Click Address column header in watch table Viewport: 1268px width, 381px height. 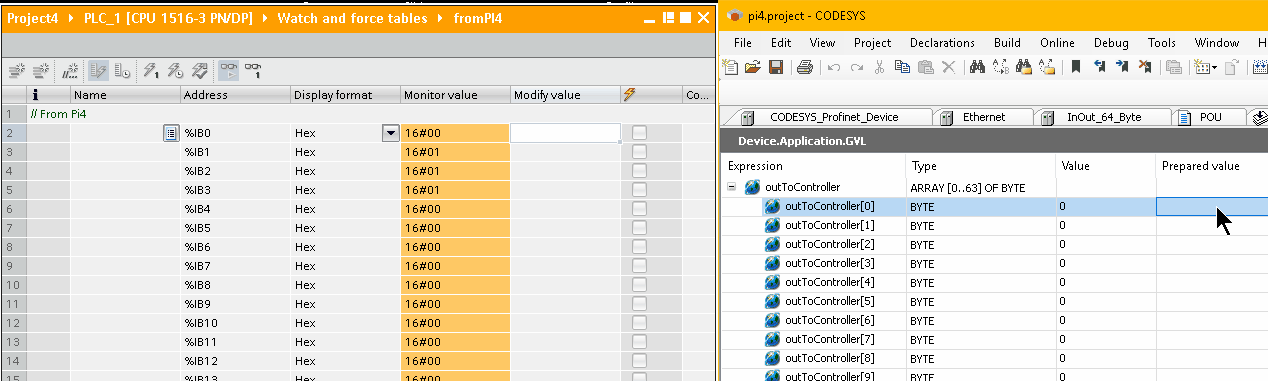tap(235, 95)
